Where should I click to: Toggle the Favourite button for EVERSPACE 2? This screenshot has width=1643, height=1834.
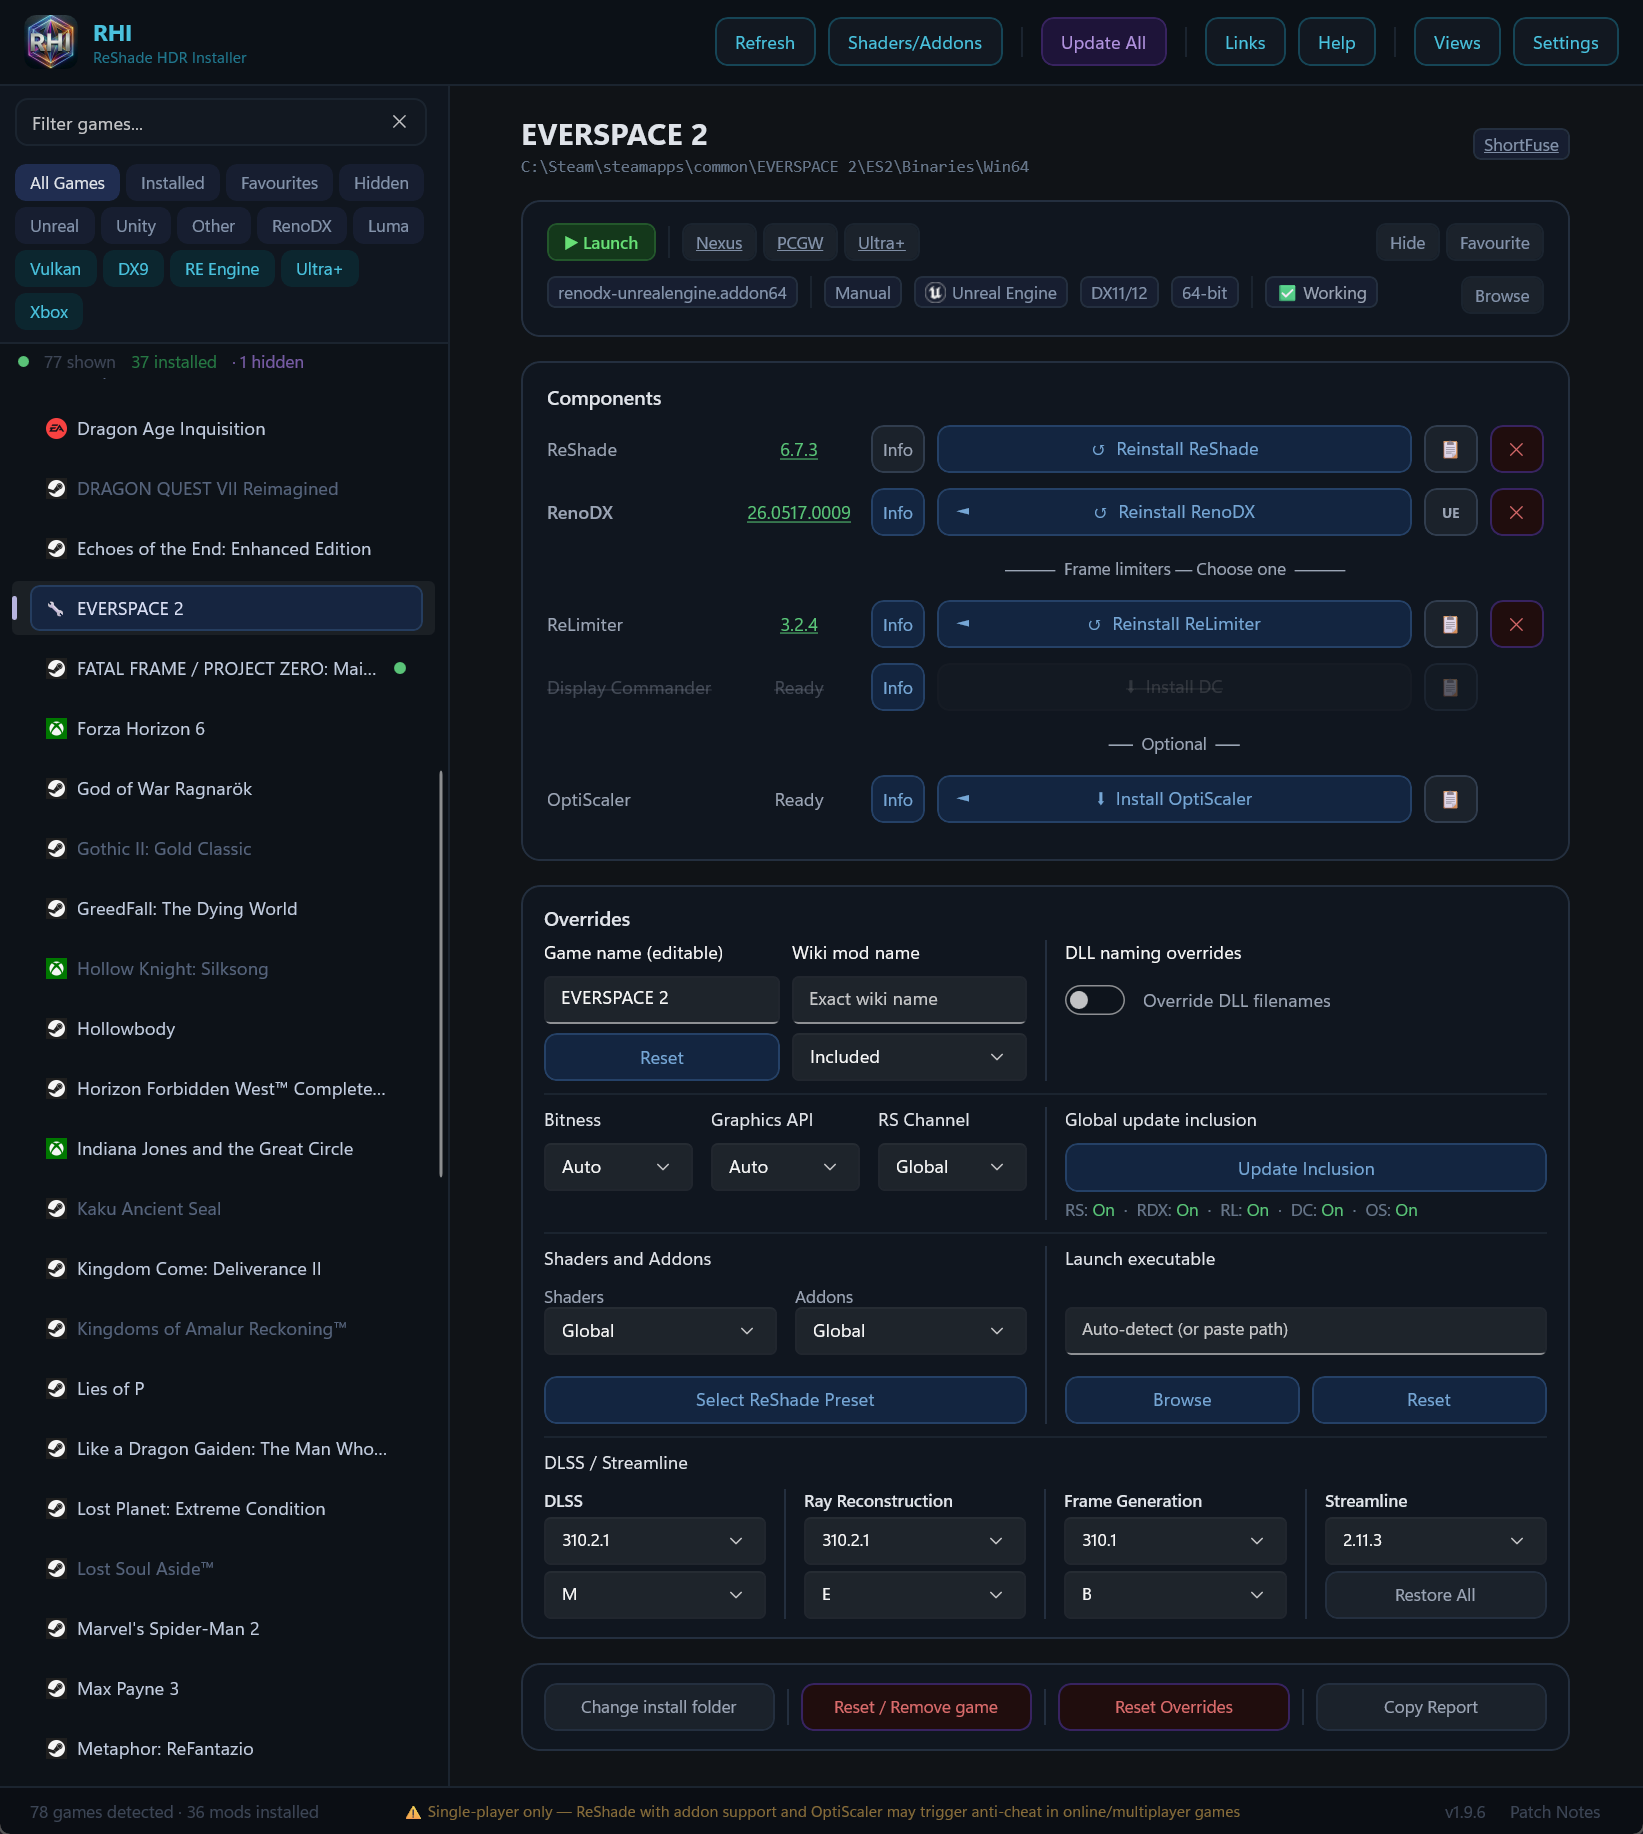point(1494,243)
